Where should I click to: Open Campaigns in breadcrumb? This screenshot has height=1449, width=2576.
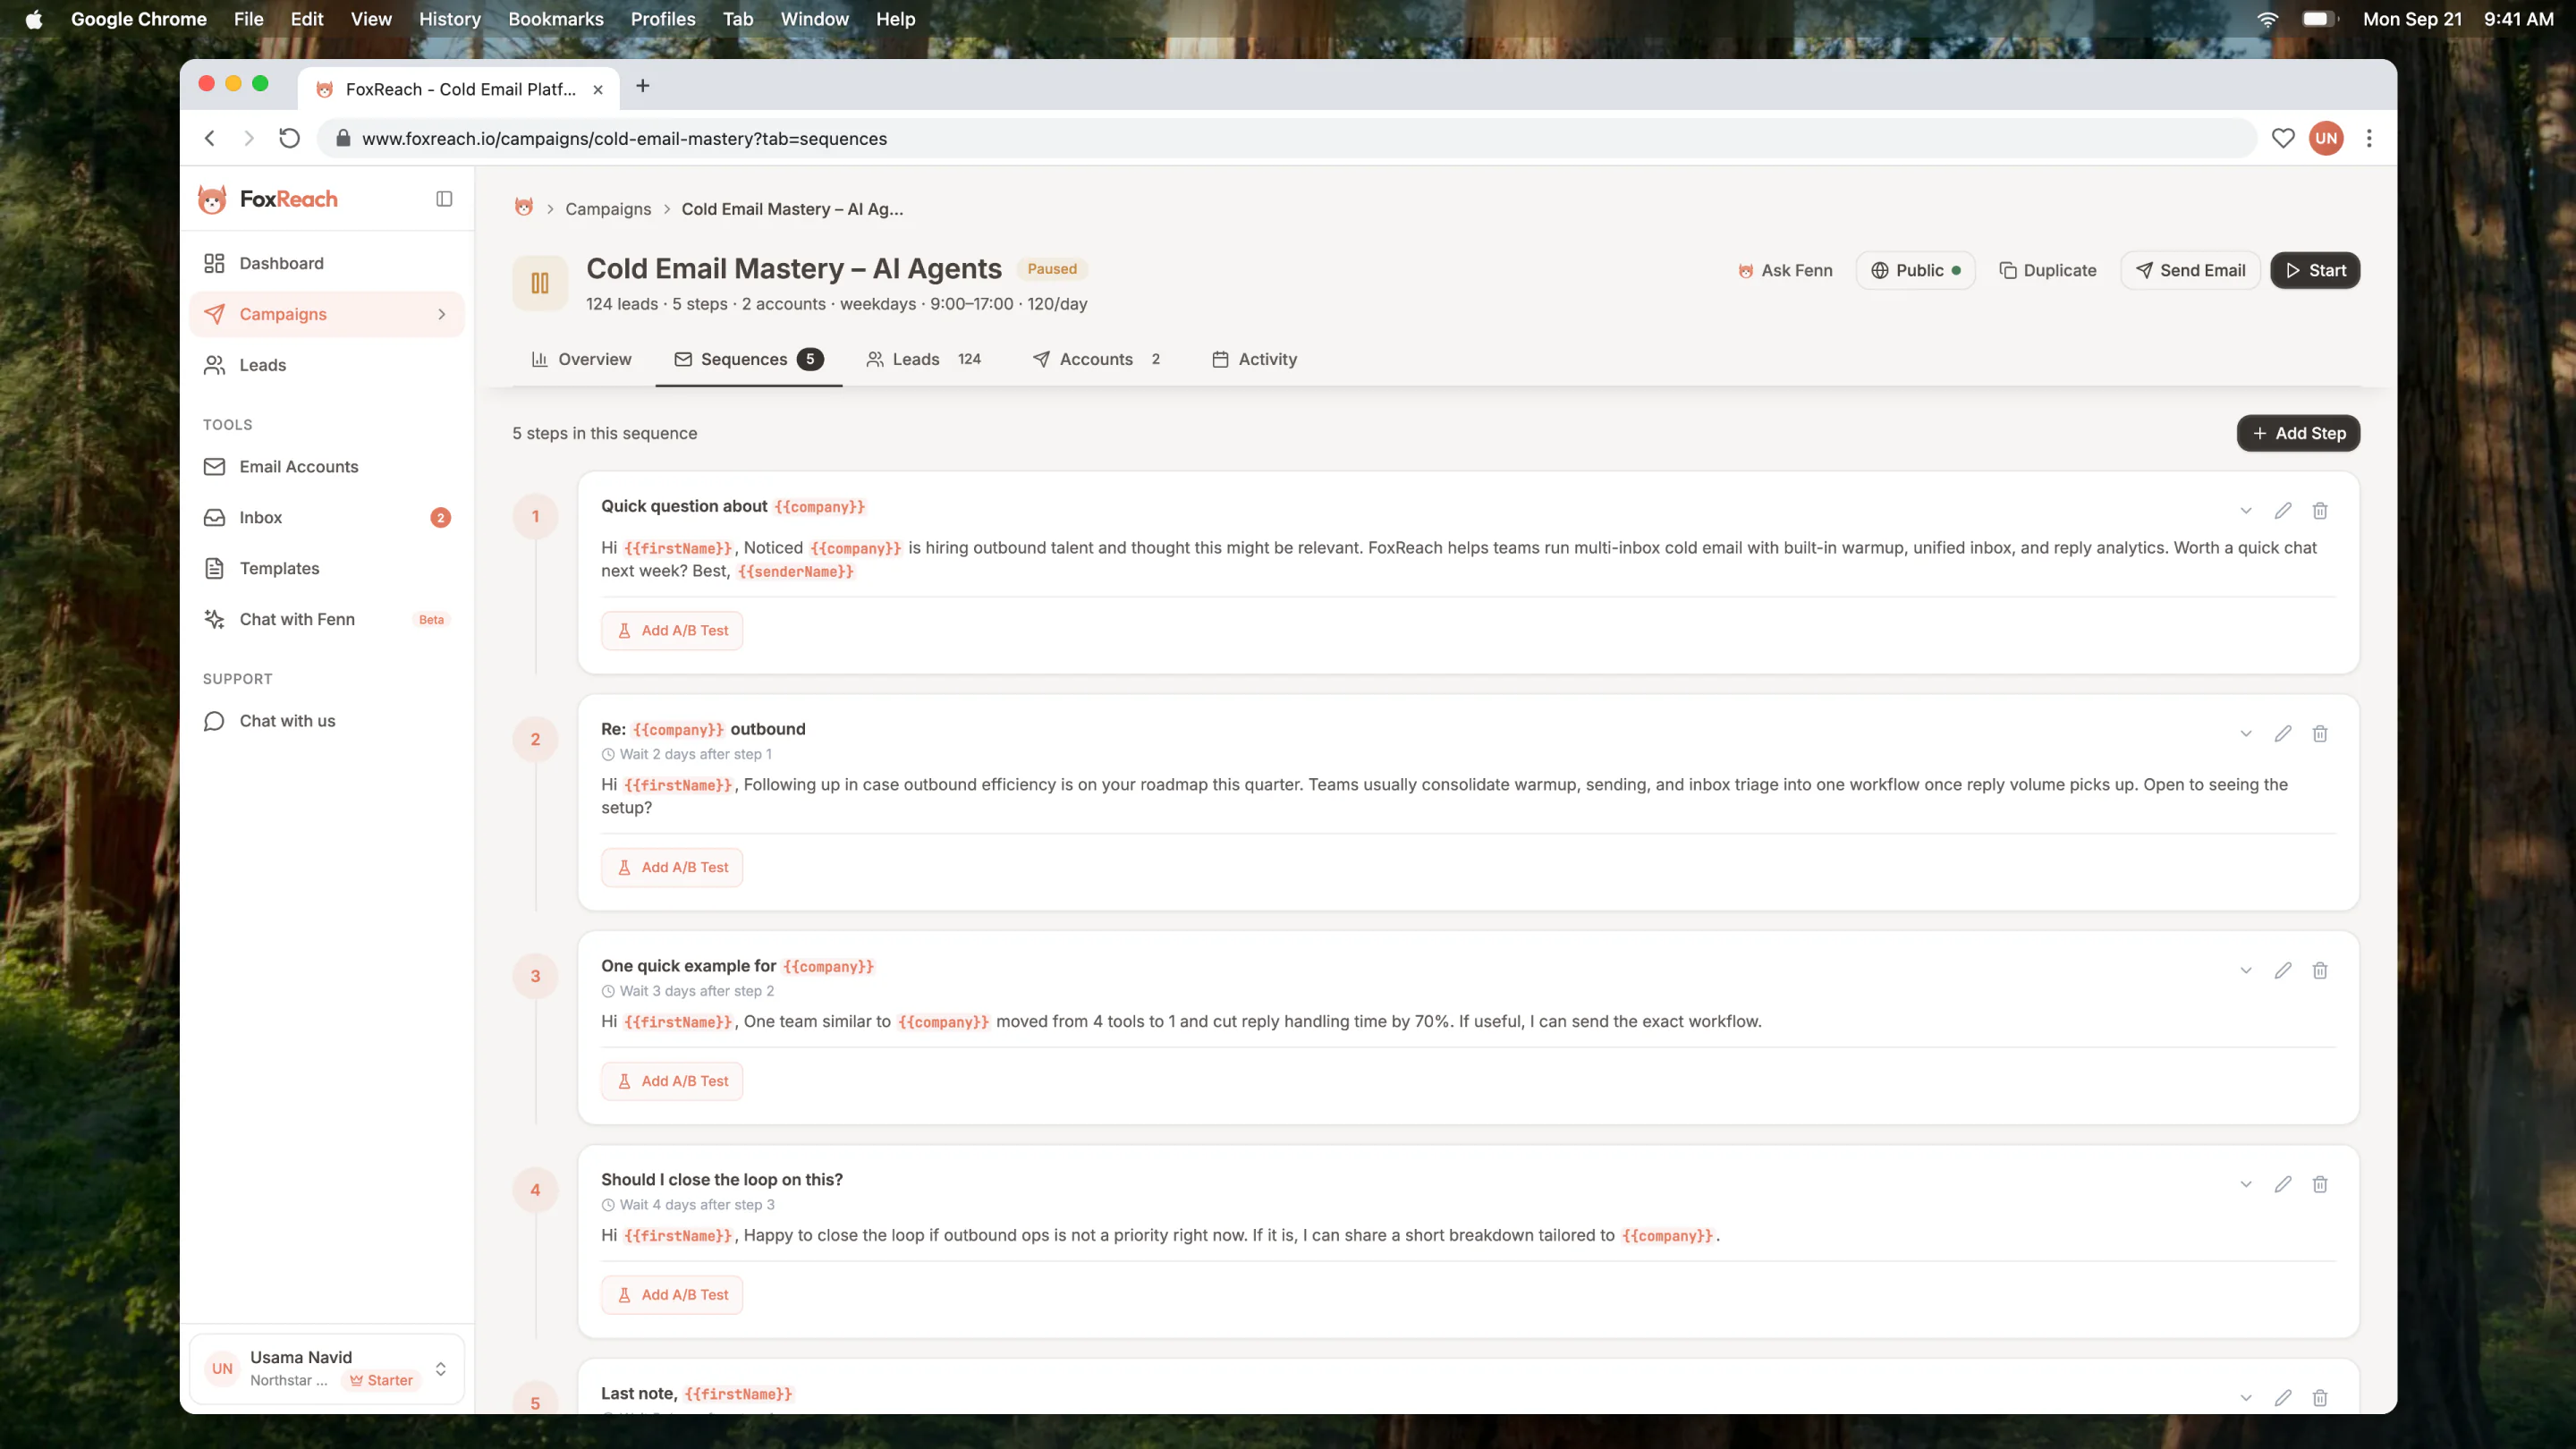tap(608, 209)
